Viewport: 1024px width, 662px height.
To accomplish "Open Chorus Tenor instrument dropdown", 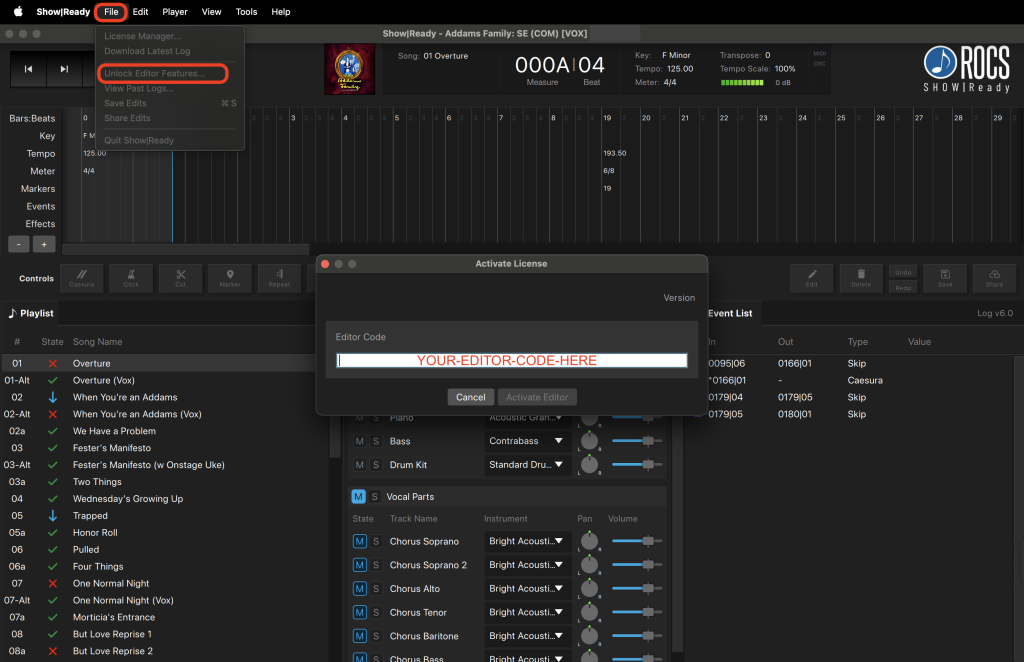I will tap(525, 613).
